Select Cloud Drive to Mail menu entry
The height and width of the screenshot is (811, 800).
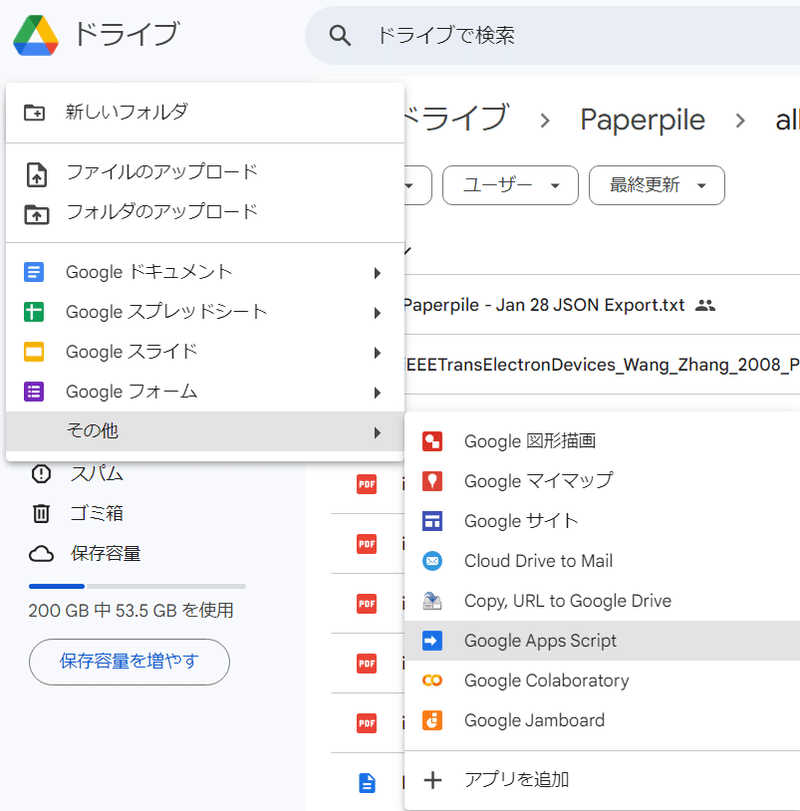(x=602, y=561)
